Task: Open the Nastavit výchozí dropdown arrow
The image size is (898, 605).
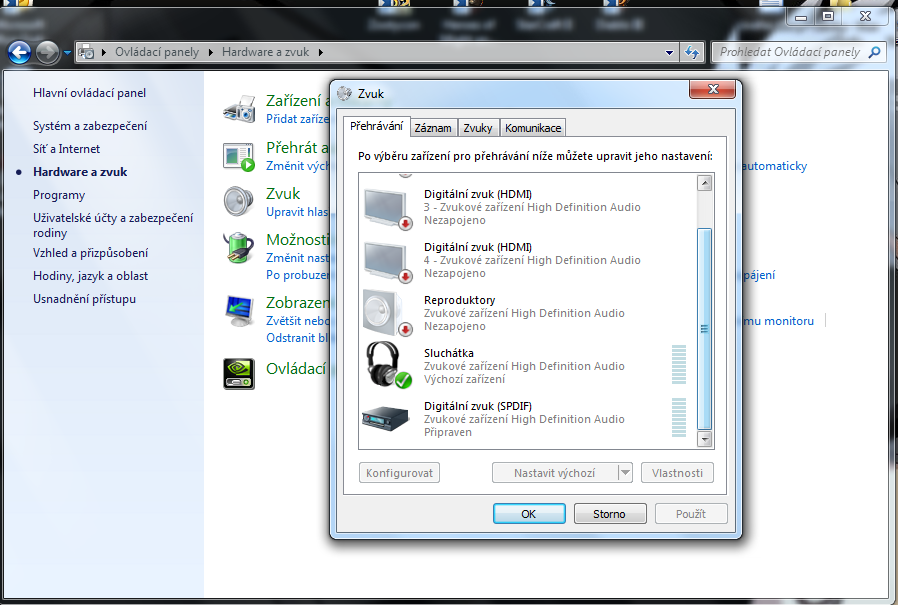Action: [x=625, y=473]
